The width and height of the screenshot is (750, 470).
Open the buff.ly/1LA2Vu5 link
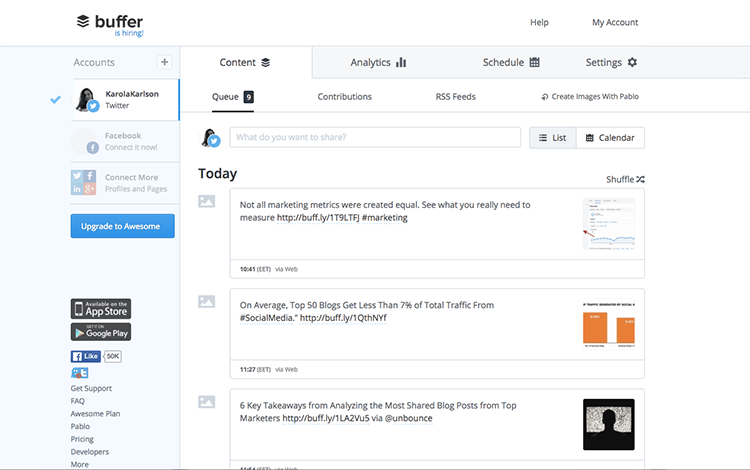coord(326,418)
